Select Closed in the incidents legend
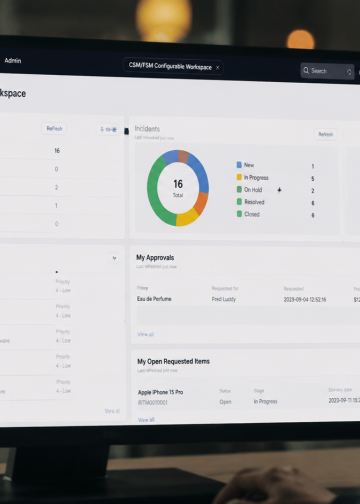 pos(252,214)
